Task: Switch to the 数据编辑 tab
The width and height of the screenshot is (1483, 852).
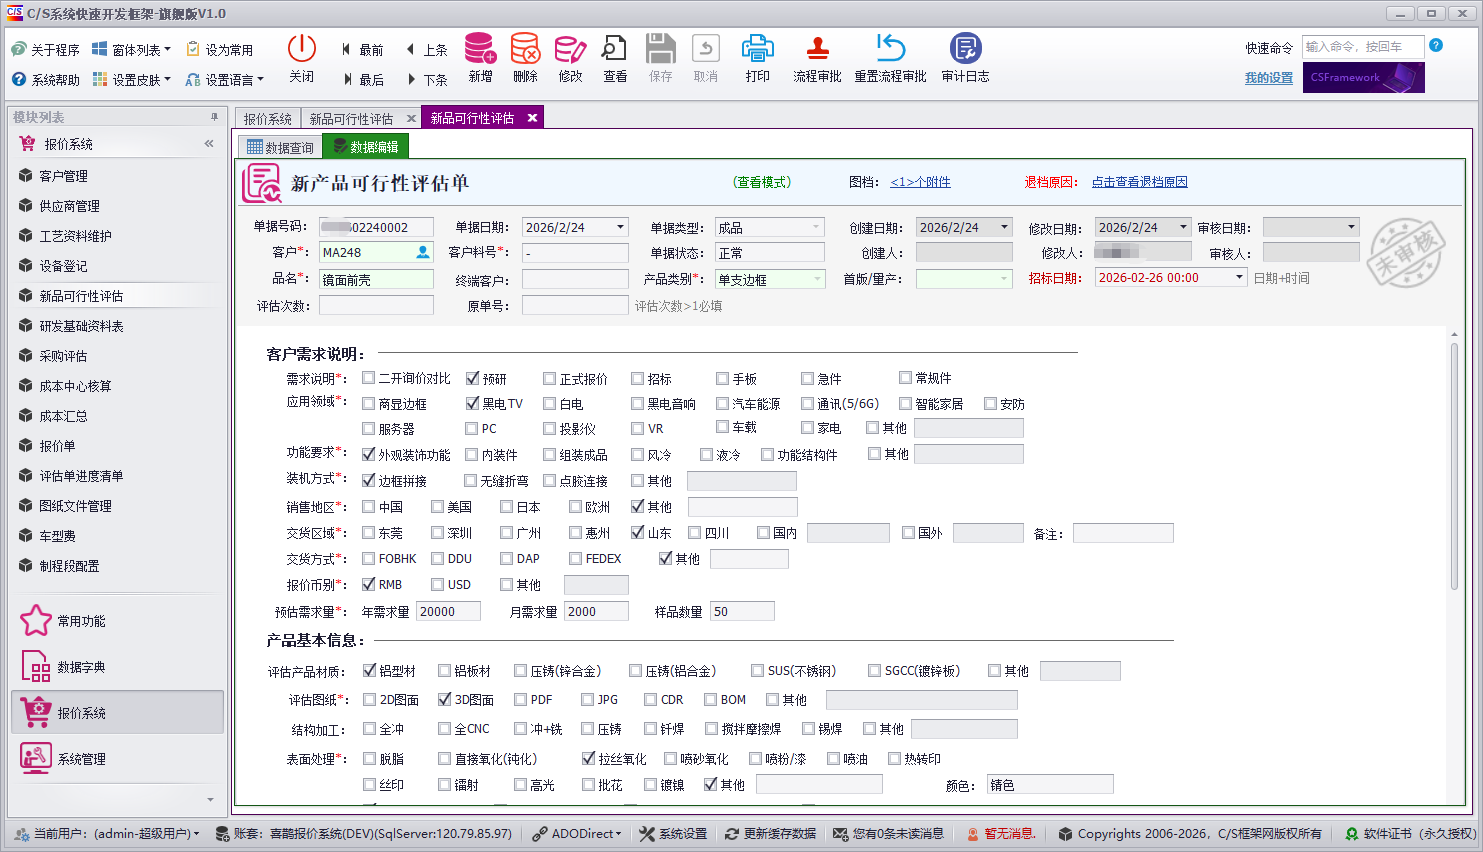Action: point(365,147)
